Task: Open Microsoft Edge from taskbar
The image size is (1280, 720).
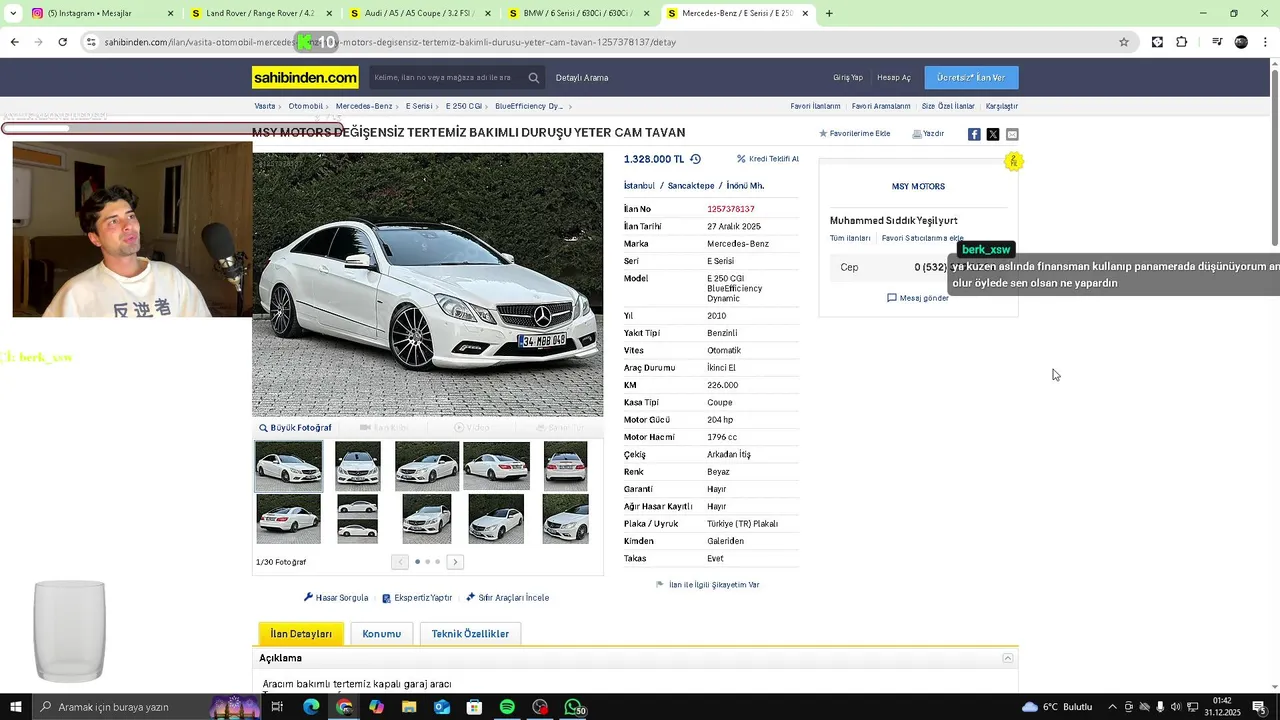Action: (x=311, y=707)
